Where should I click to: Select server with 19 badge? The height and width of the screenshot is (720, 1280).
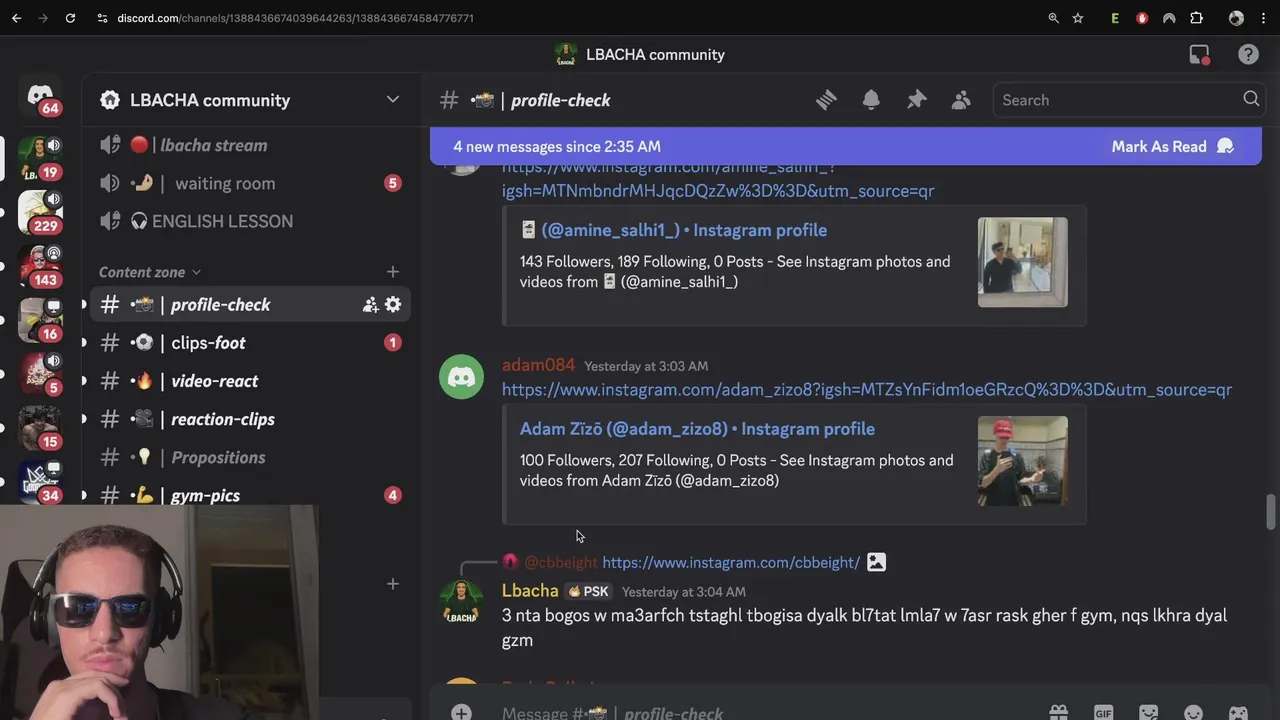40,157
